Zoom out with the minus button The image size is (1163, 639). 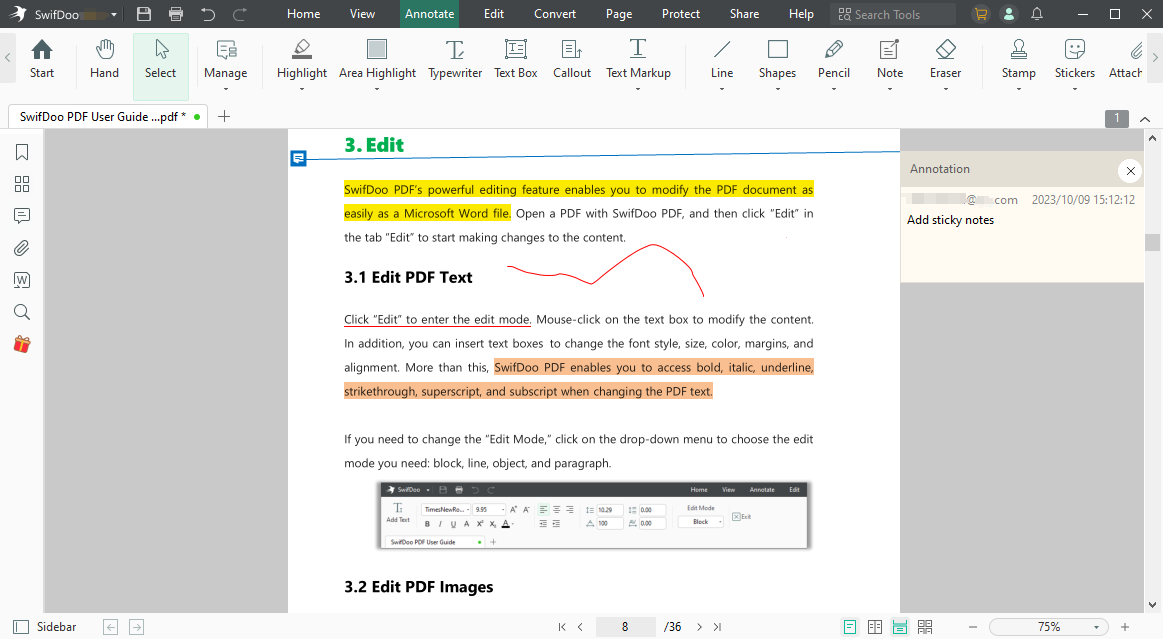tap(973, 627)
